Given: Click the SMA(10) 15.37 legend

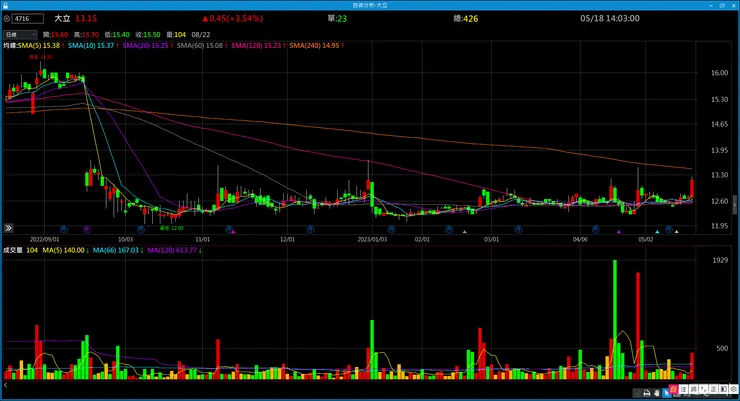Looking at the screenshot, I should click(x=93, y=46).
